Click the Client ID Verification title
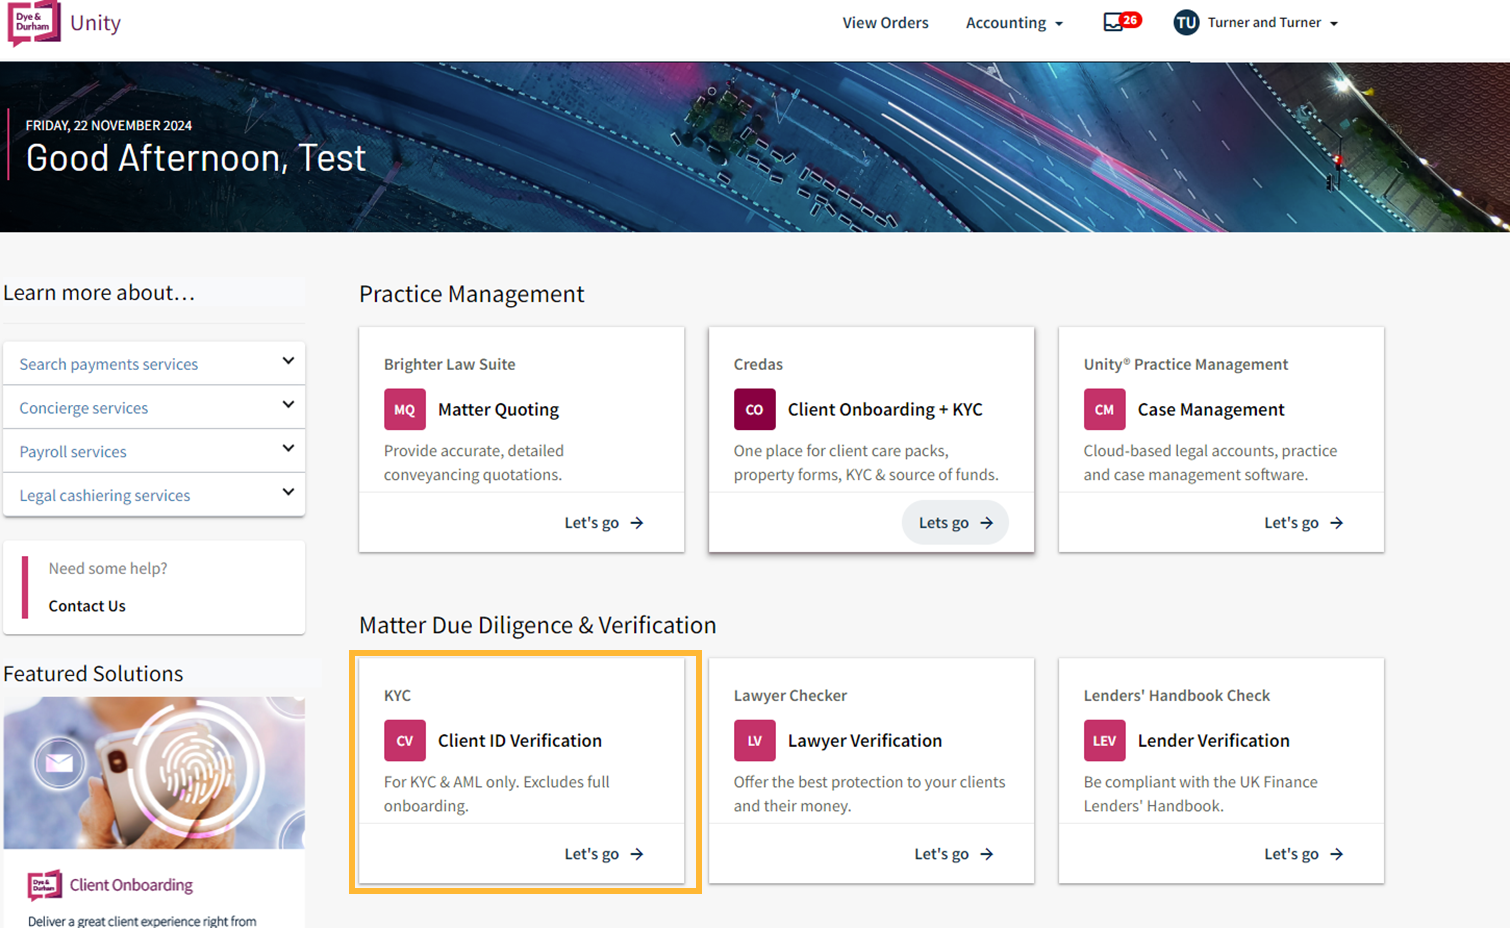This screenshot has height=928, width=1510. pyautogui.click(x=520, y=740)
